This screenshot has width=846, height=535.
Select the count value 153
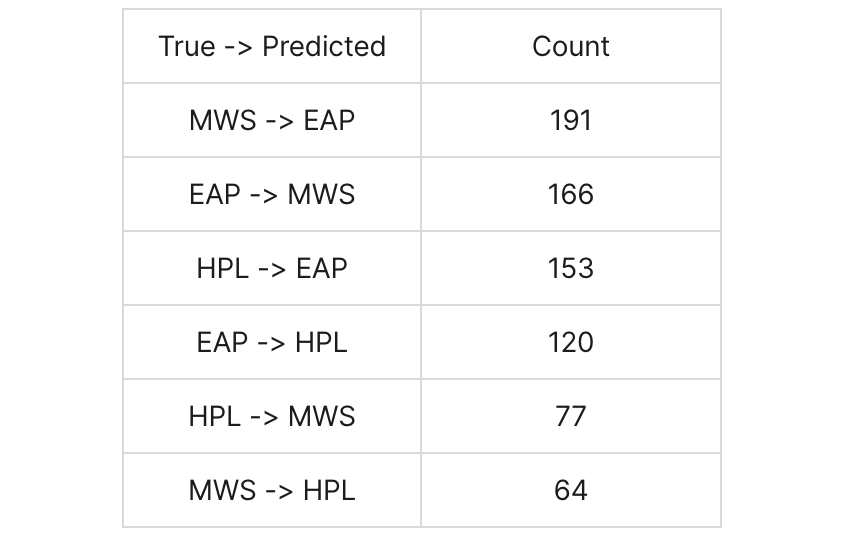(x=571, y=268)
